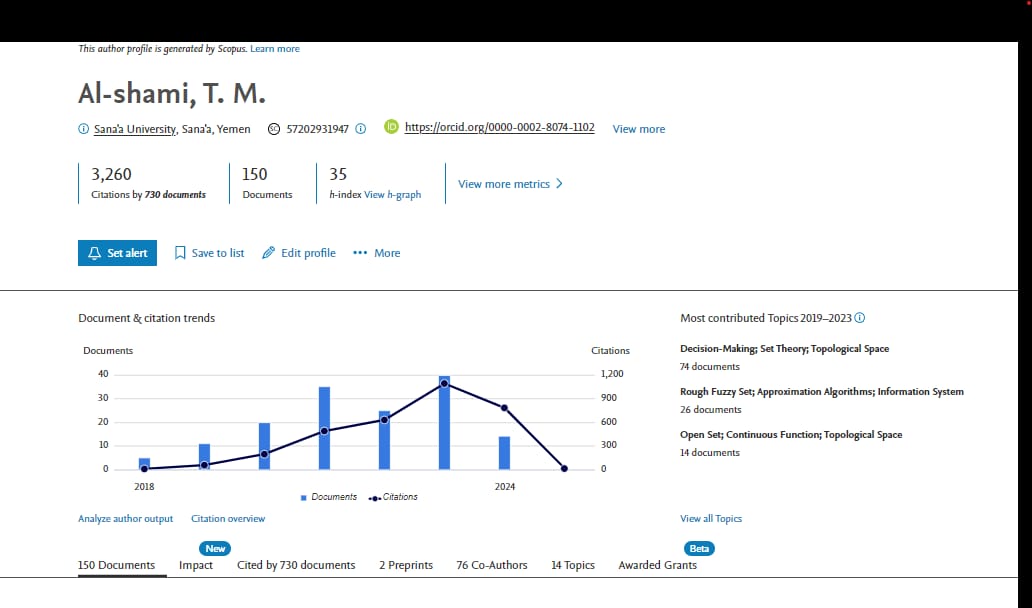
Task: Follow the Citation overview link
Action: pos(228,519)
